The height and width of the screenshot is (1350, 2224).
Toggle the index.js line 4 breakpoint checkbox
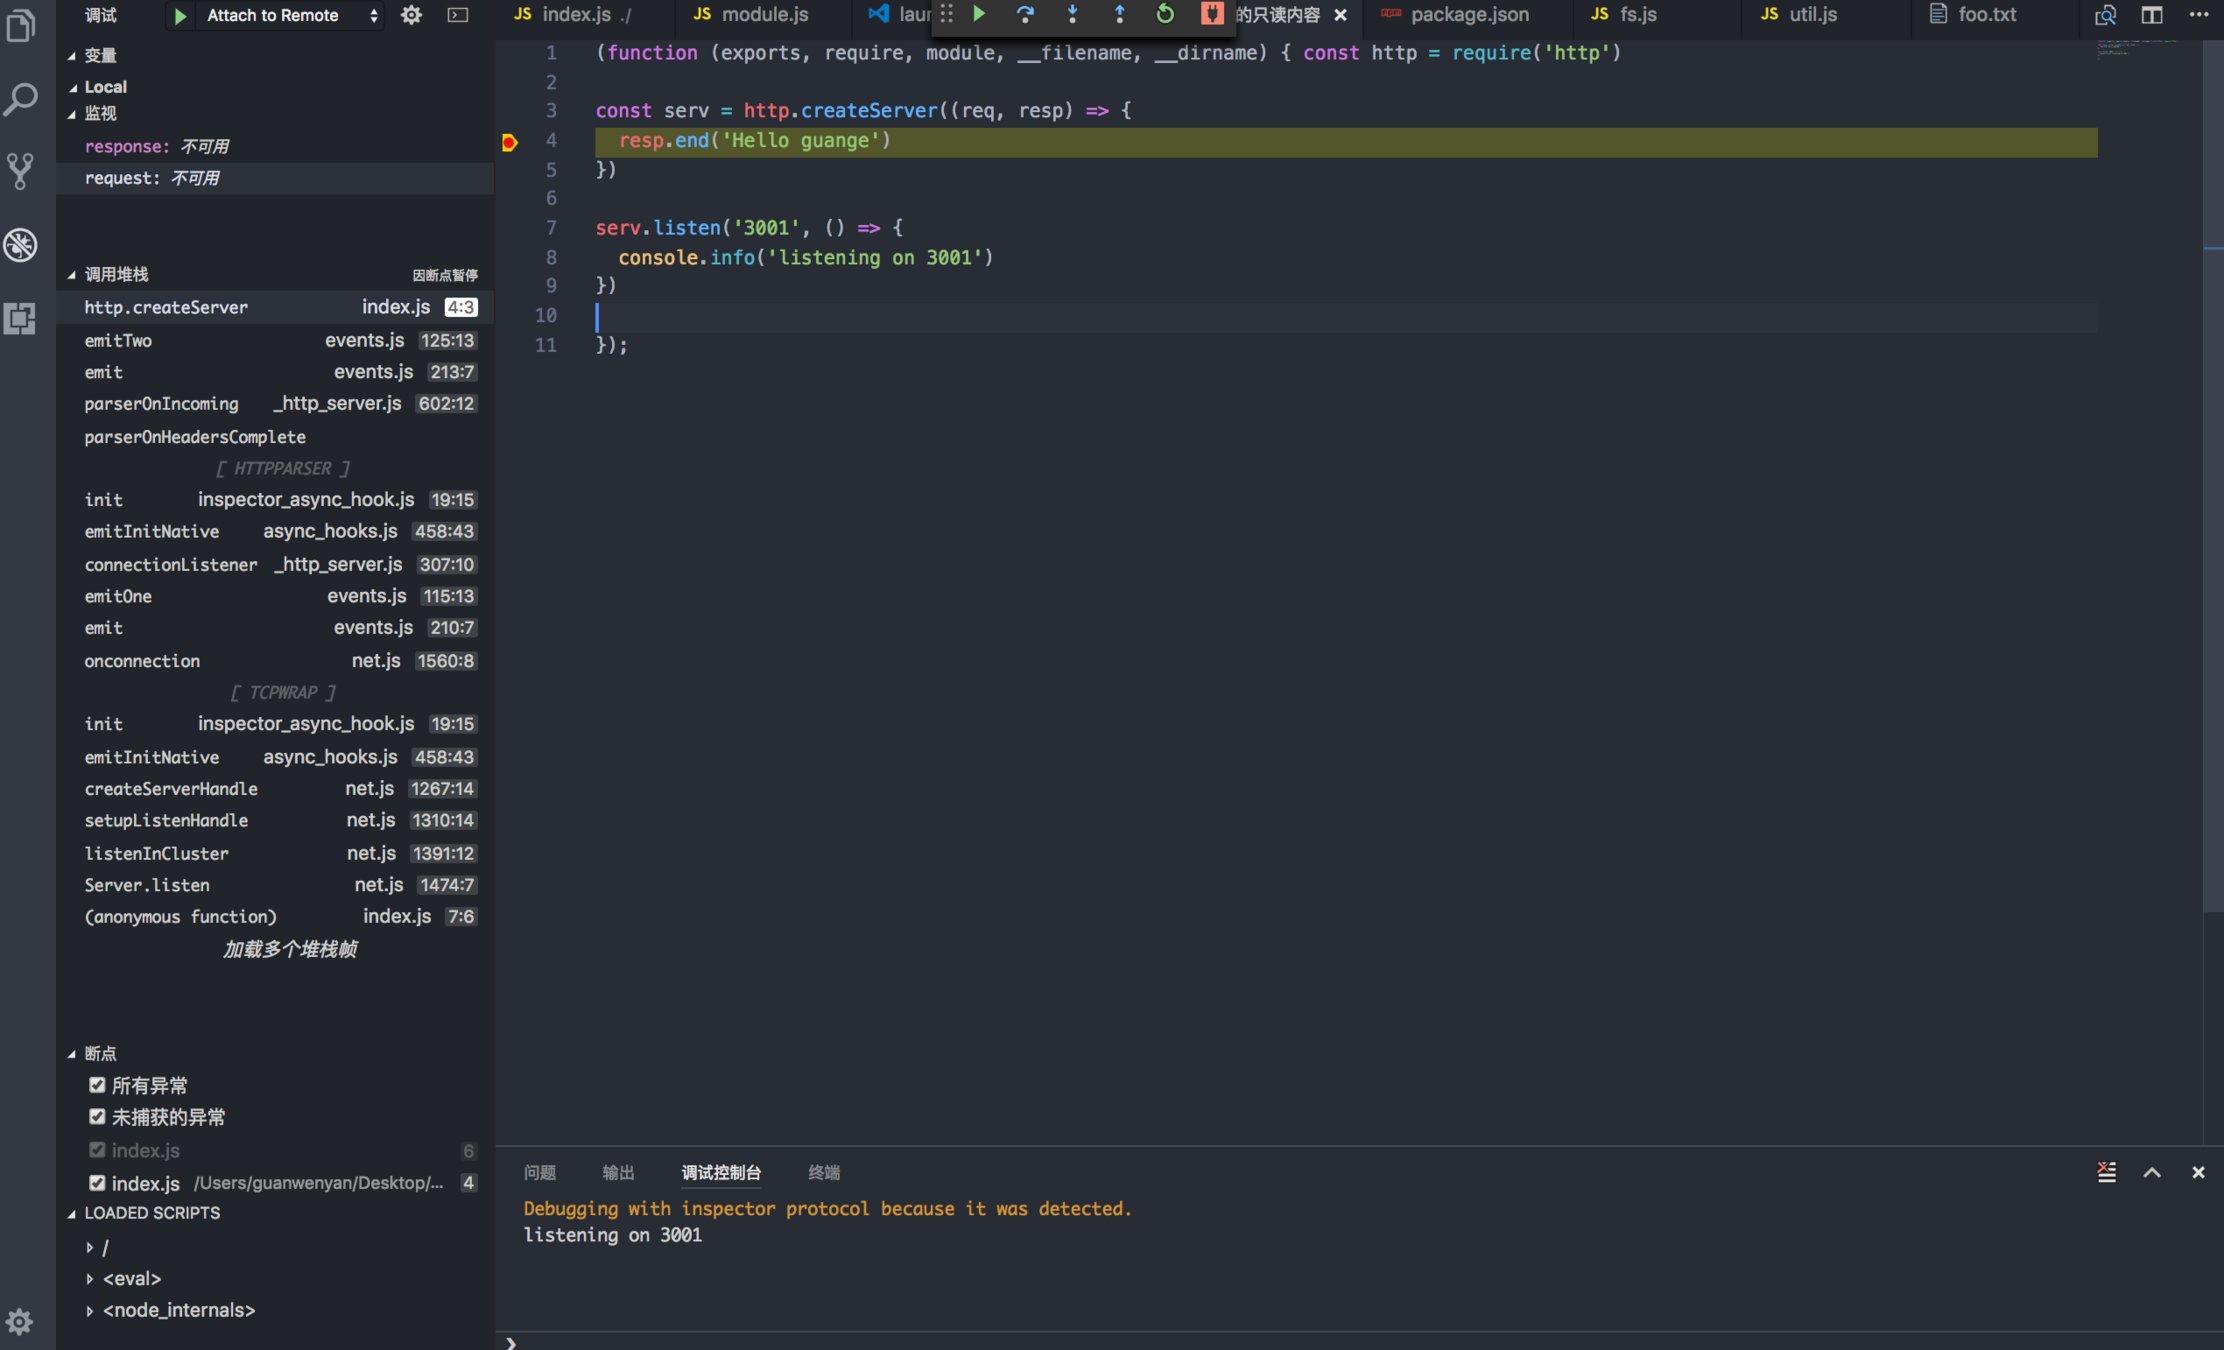point(97,1183)
